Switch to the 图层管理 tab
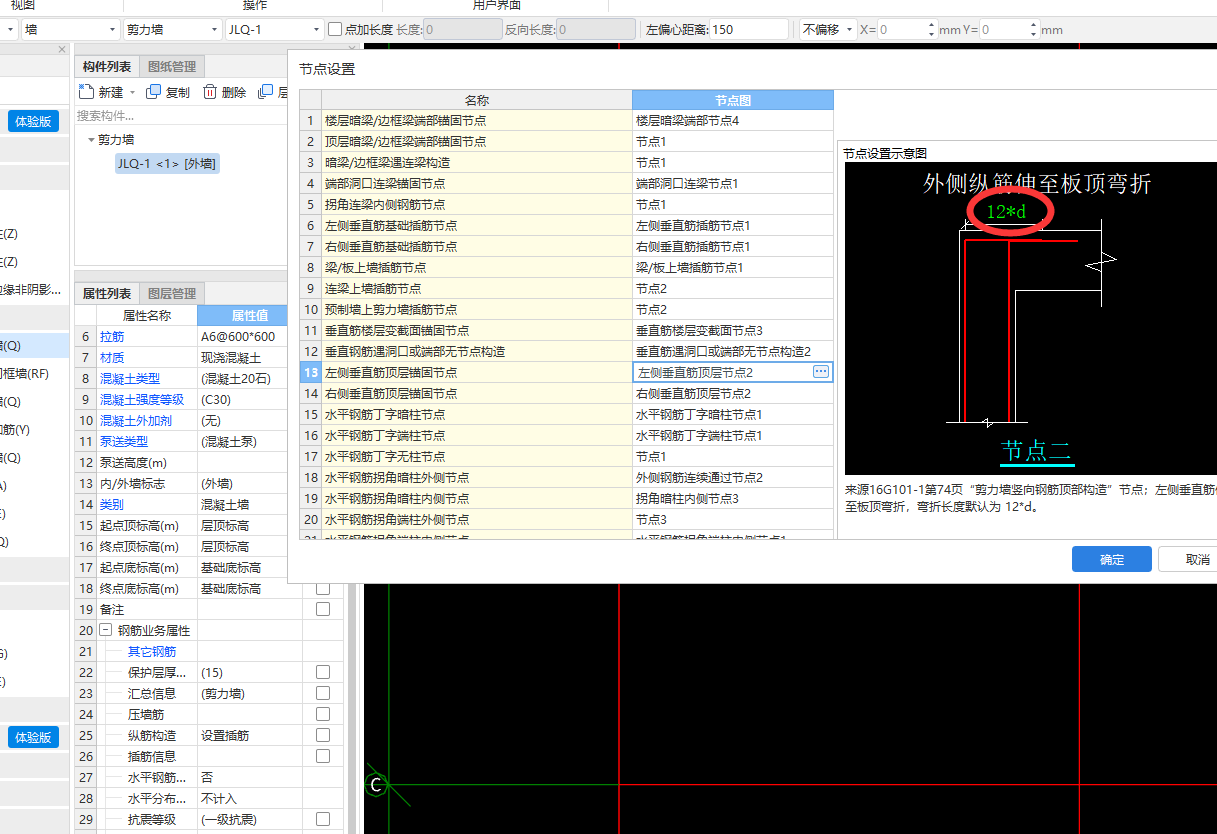The image size is (1217, 834). (172, 293)
